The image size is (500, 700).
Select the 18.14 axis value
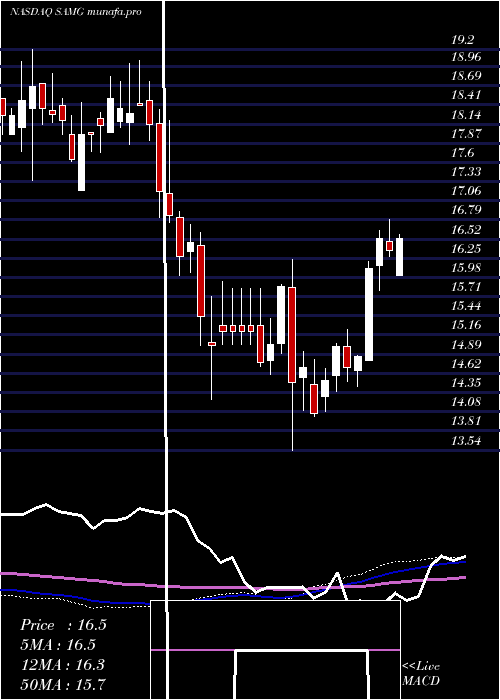point(467,115)
